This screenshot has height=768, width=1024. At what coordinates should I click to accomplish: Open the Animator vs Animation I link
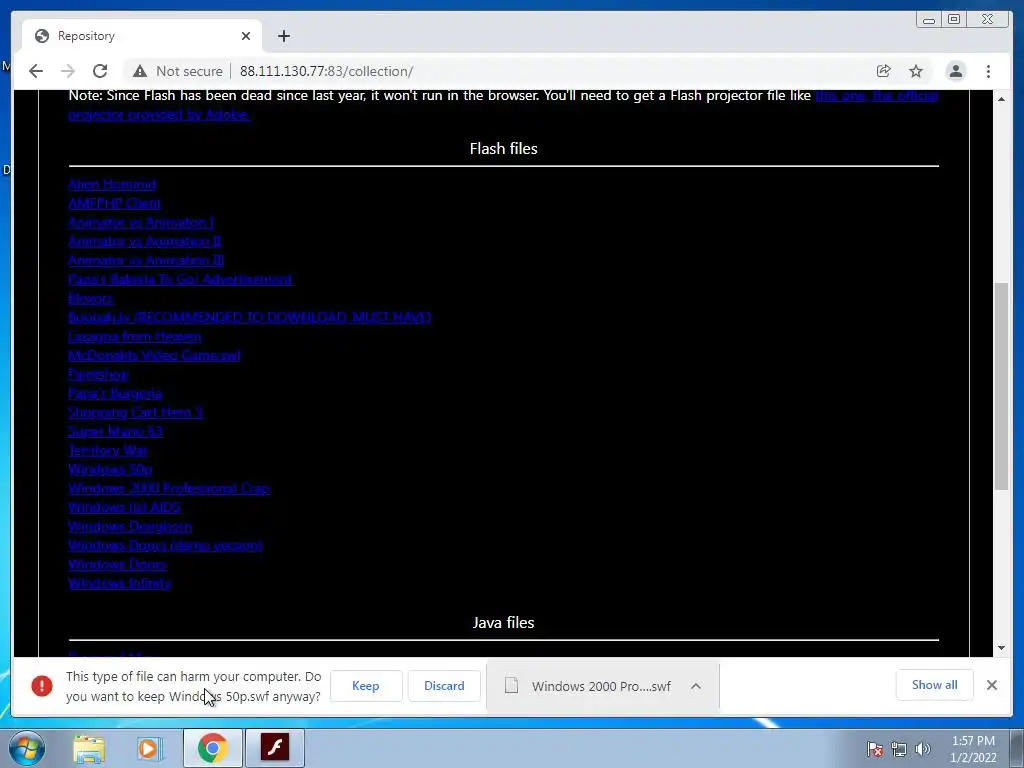[x=141, y=222]
